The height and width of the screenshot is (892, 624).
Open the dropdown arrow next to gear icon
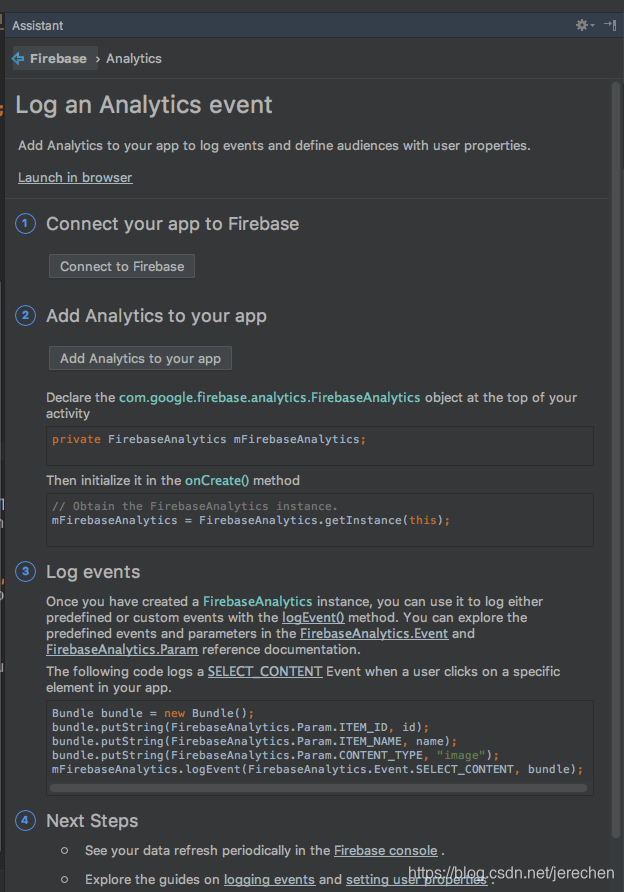[x=592, y=25]
